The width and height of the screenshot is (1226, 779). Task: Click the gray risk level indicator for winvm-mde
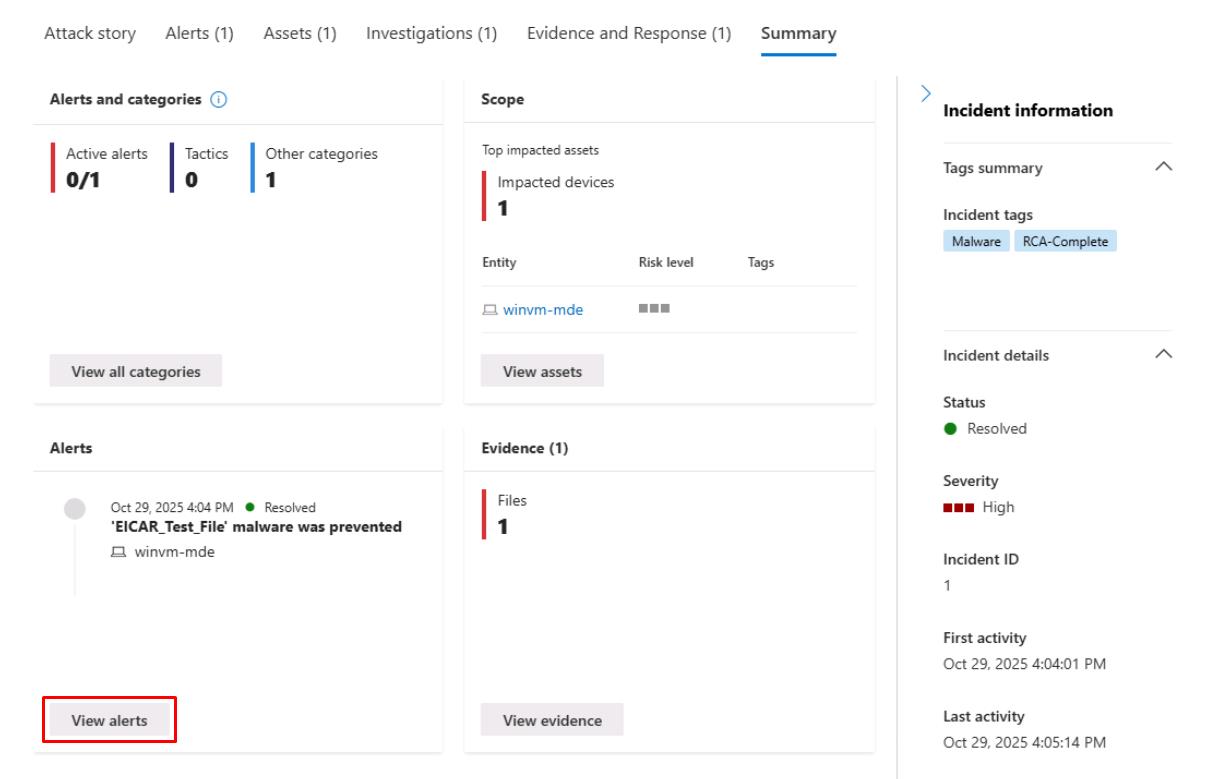pos(653,309)
